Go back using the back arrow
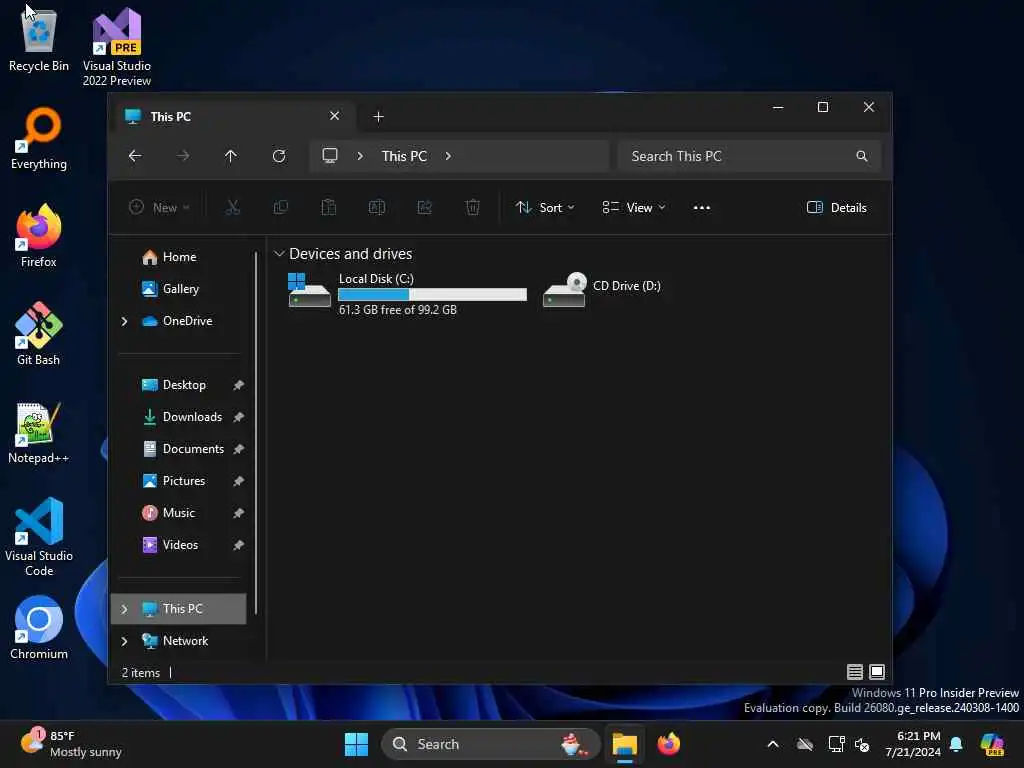The width and height of the screenshot is (1024, 768). [x=135, y=156]
